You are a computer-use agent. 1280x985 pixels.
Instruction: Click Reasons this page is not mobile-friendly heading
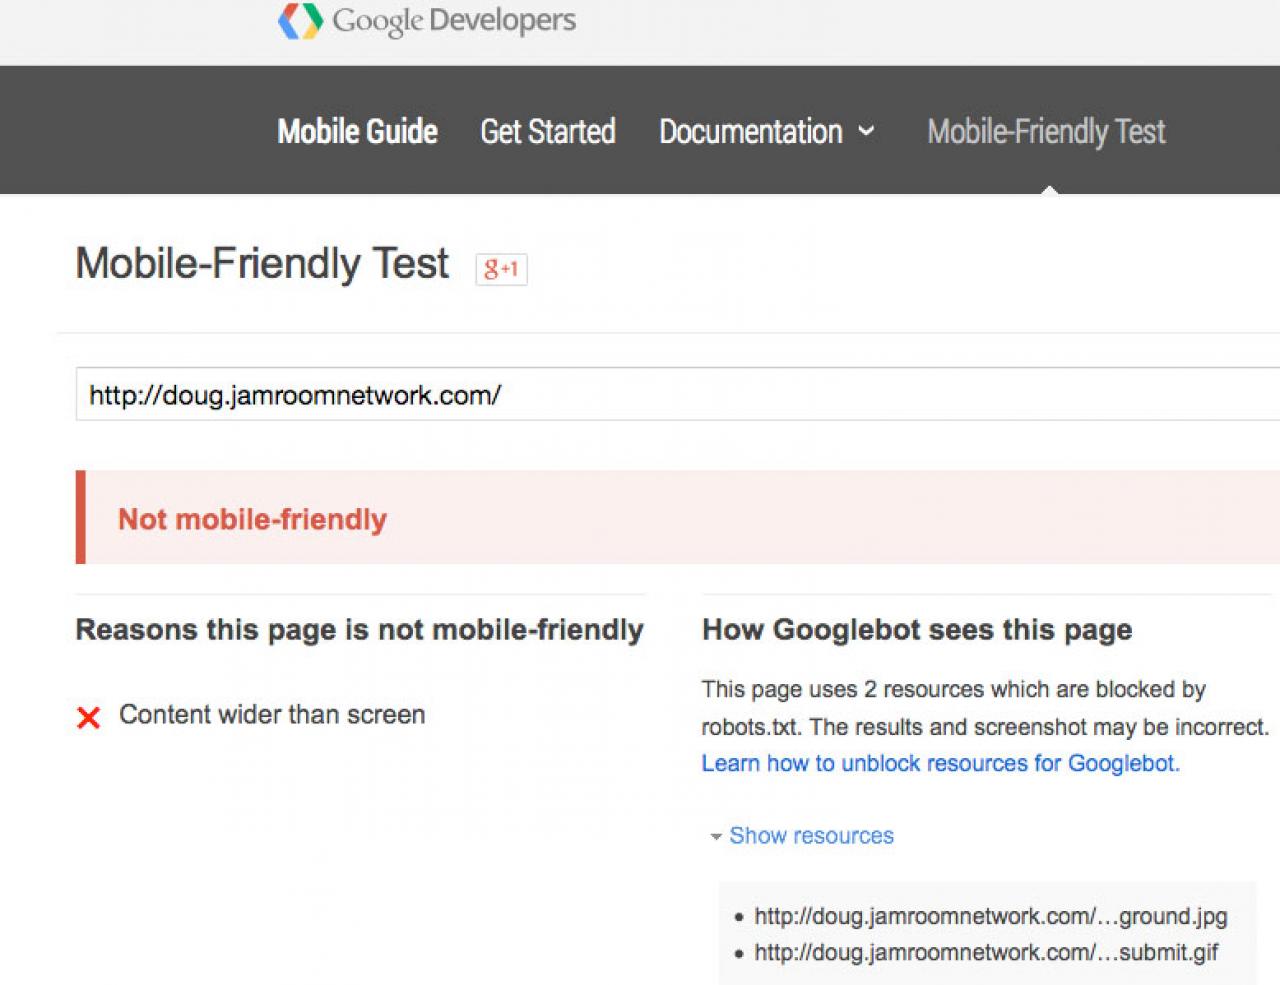coord(359,629)
